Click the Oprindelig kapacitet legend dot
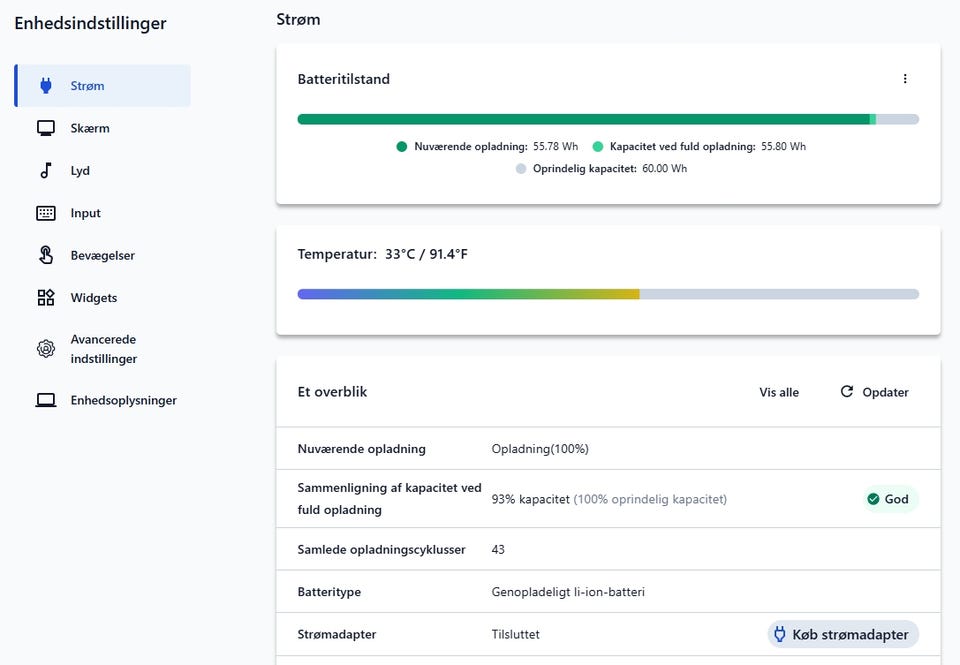This screenshot has height=665, width=960. point(520,169)
